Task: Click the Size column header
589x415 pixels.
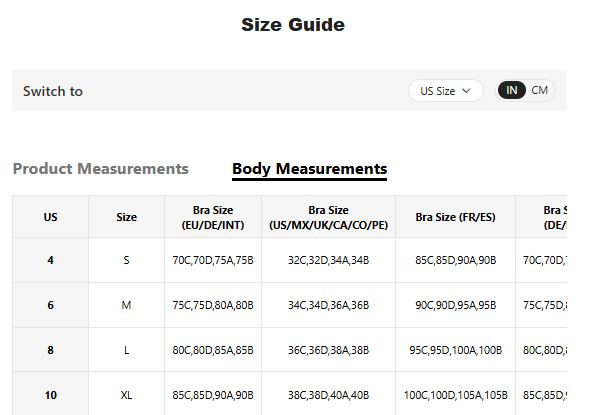Action: click(x=127, y=217)
